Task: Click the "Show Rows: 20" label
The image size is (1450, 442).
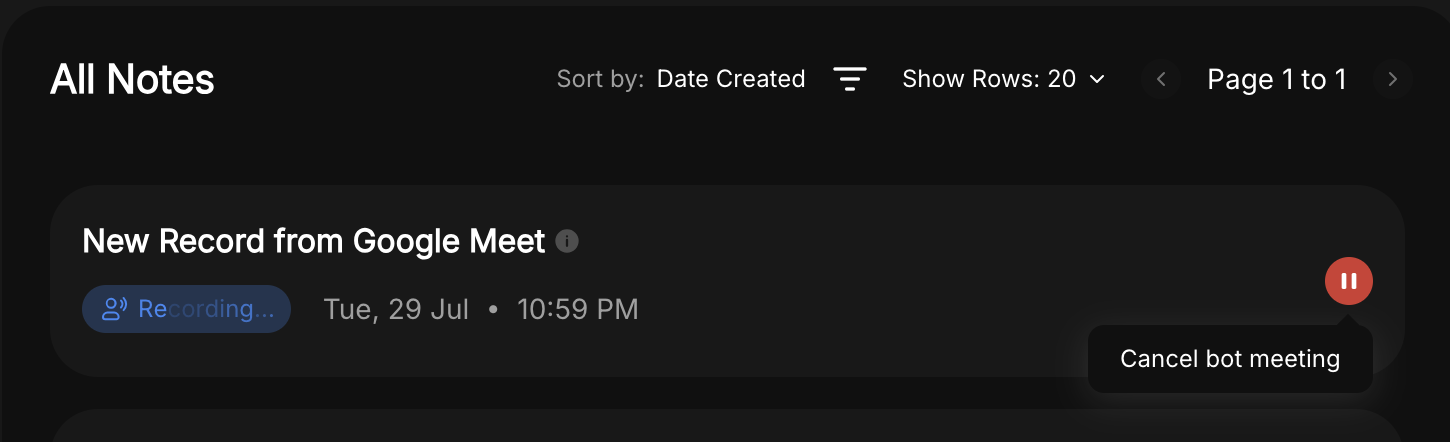Action: 988,79
